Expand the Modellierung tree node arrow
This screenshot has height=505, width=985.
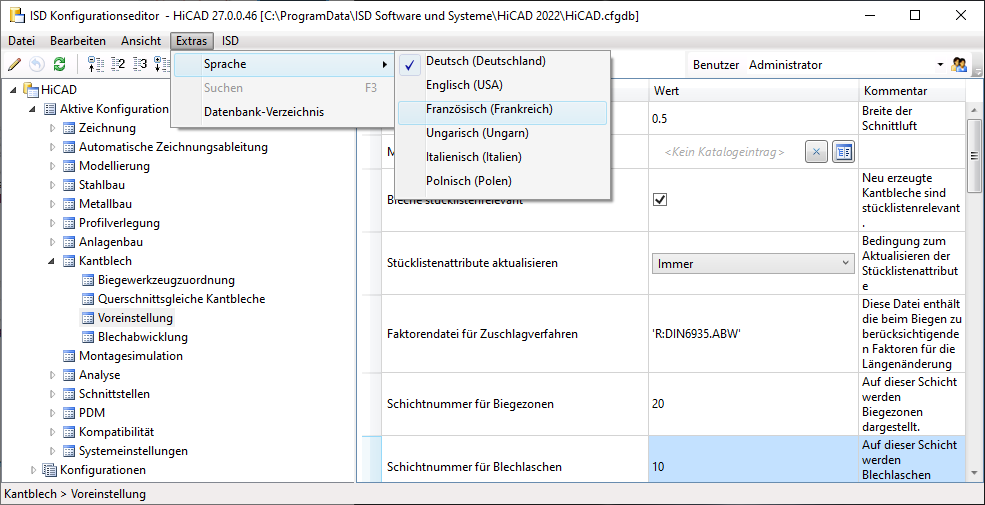pos(53,166)
